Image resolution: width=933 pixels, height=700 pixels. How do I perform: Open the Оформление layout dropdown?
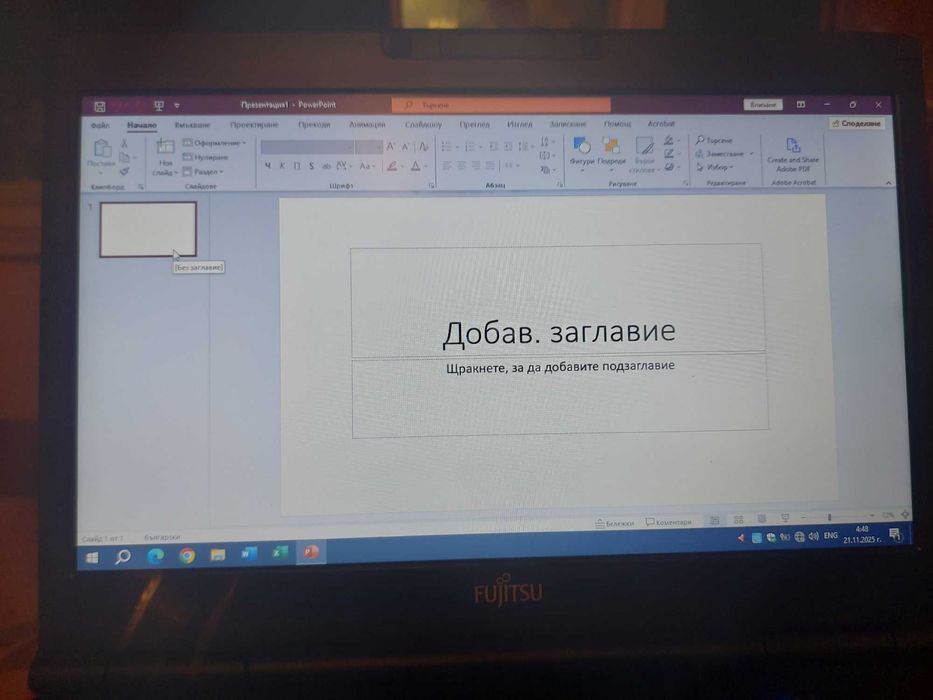click(214, 143)
